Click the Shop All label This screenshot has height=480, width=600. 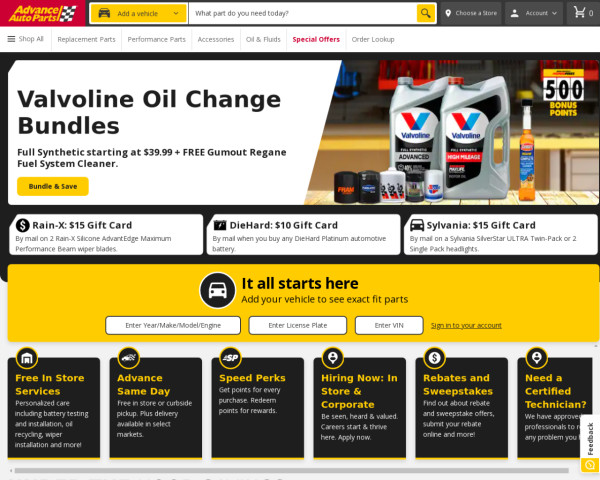[31, 39]
